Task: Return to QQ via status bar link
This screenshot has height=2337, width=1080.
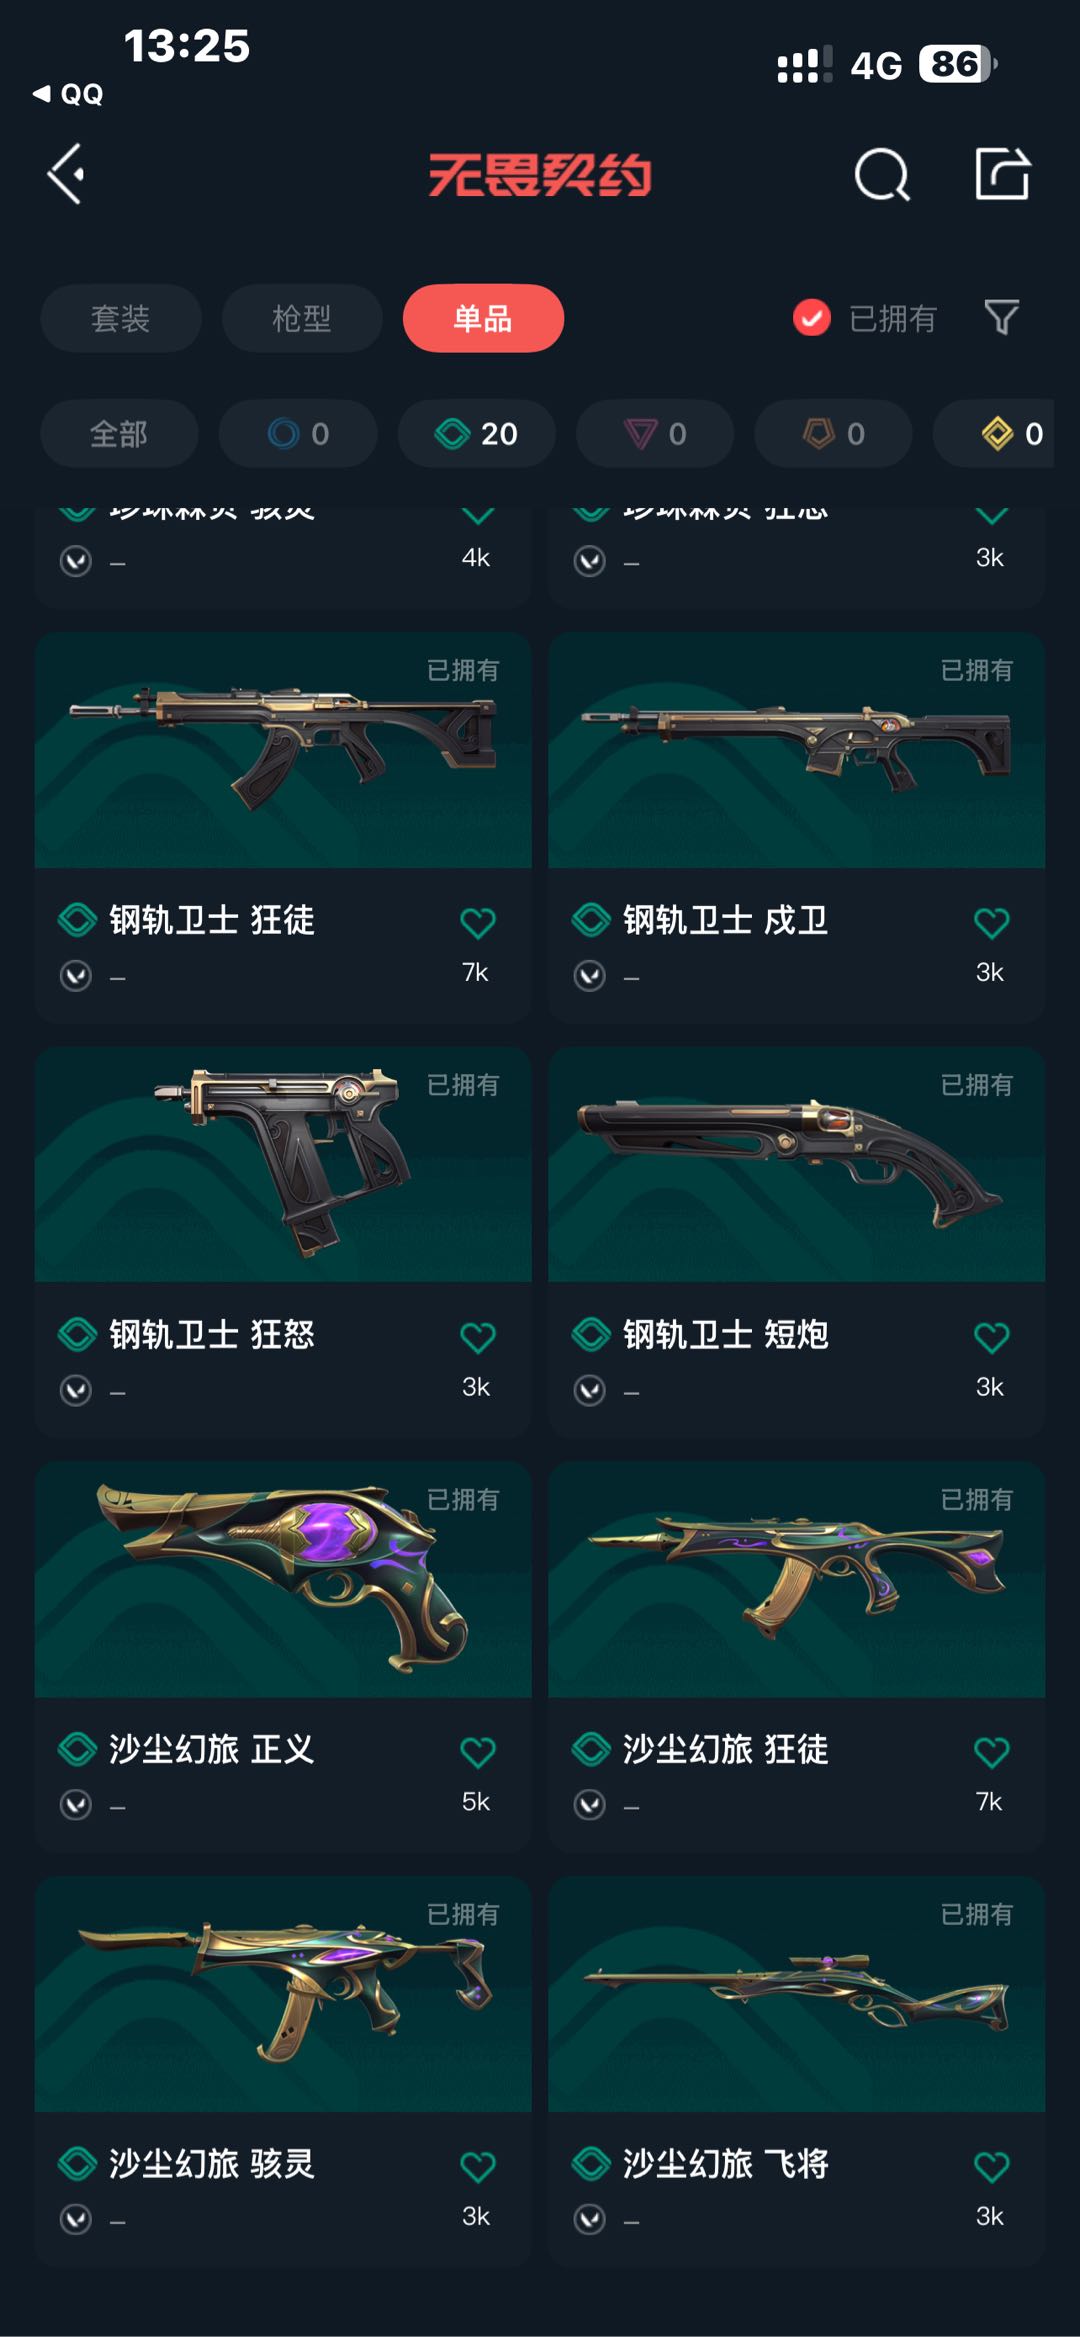Action: [x=68, y=94]
